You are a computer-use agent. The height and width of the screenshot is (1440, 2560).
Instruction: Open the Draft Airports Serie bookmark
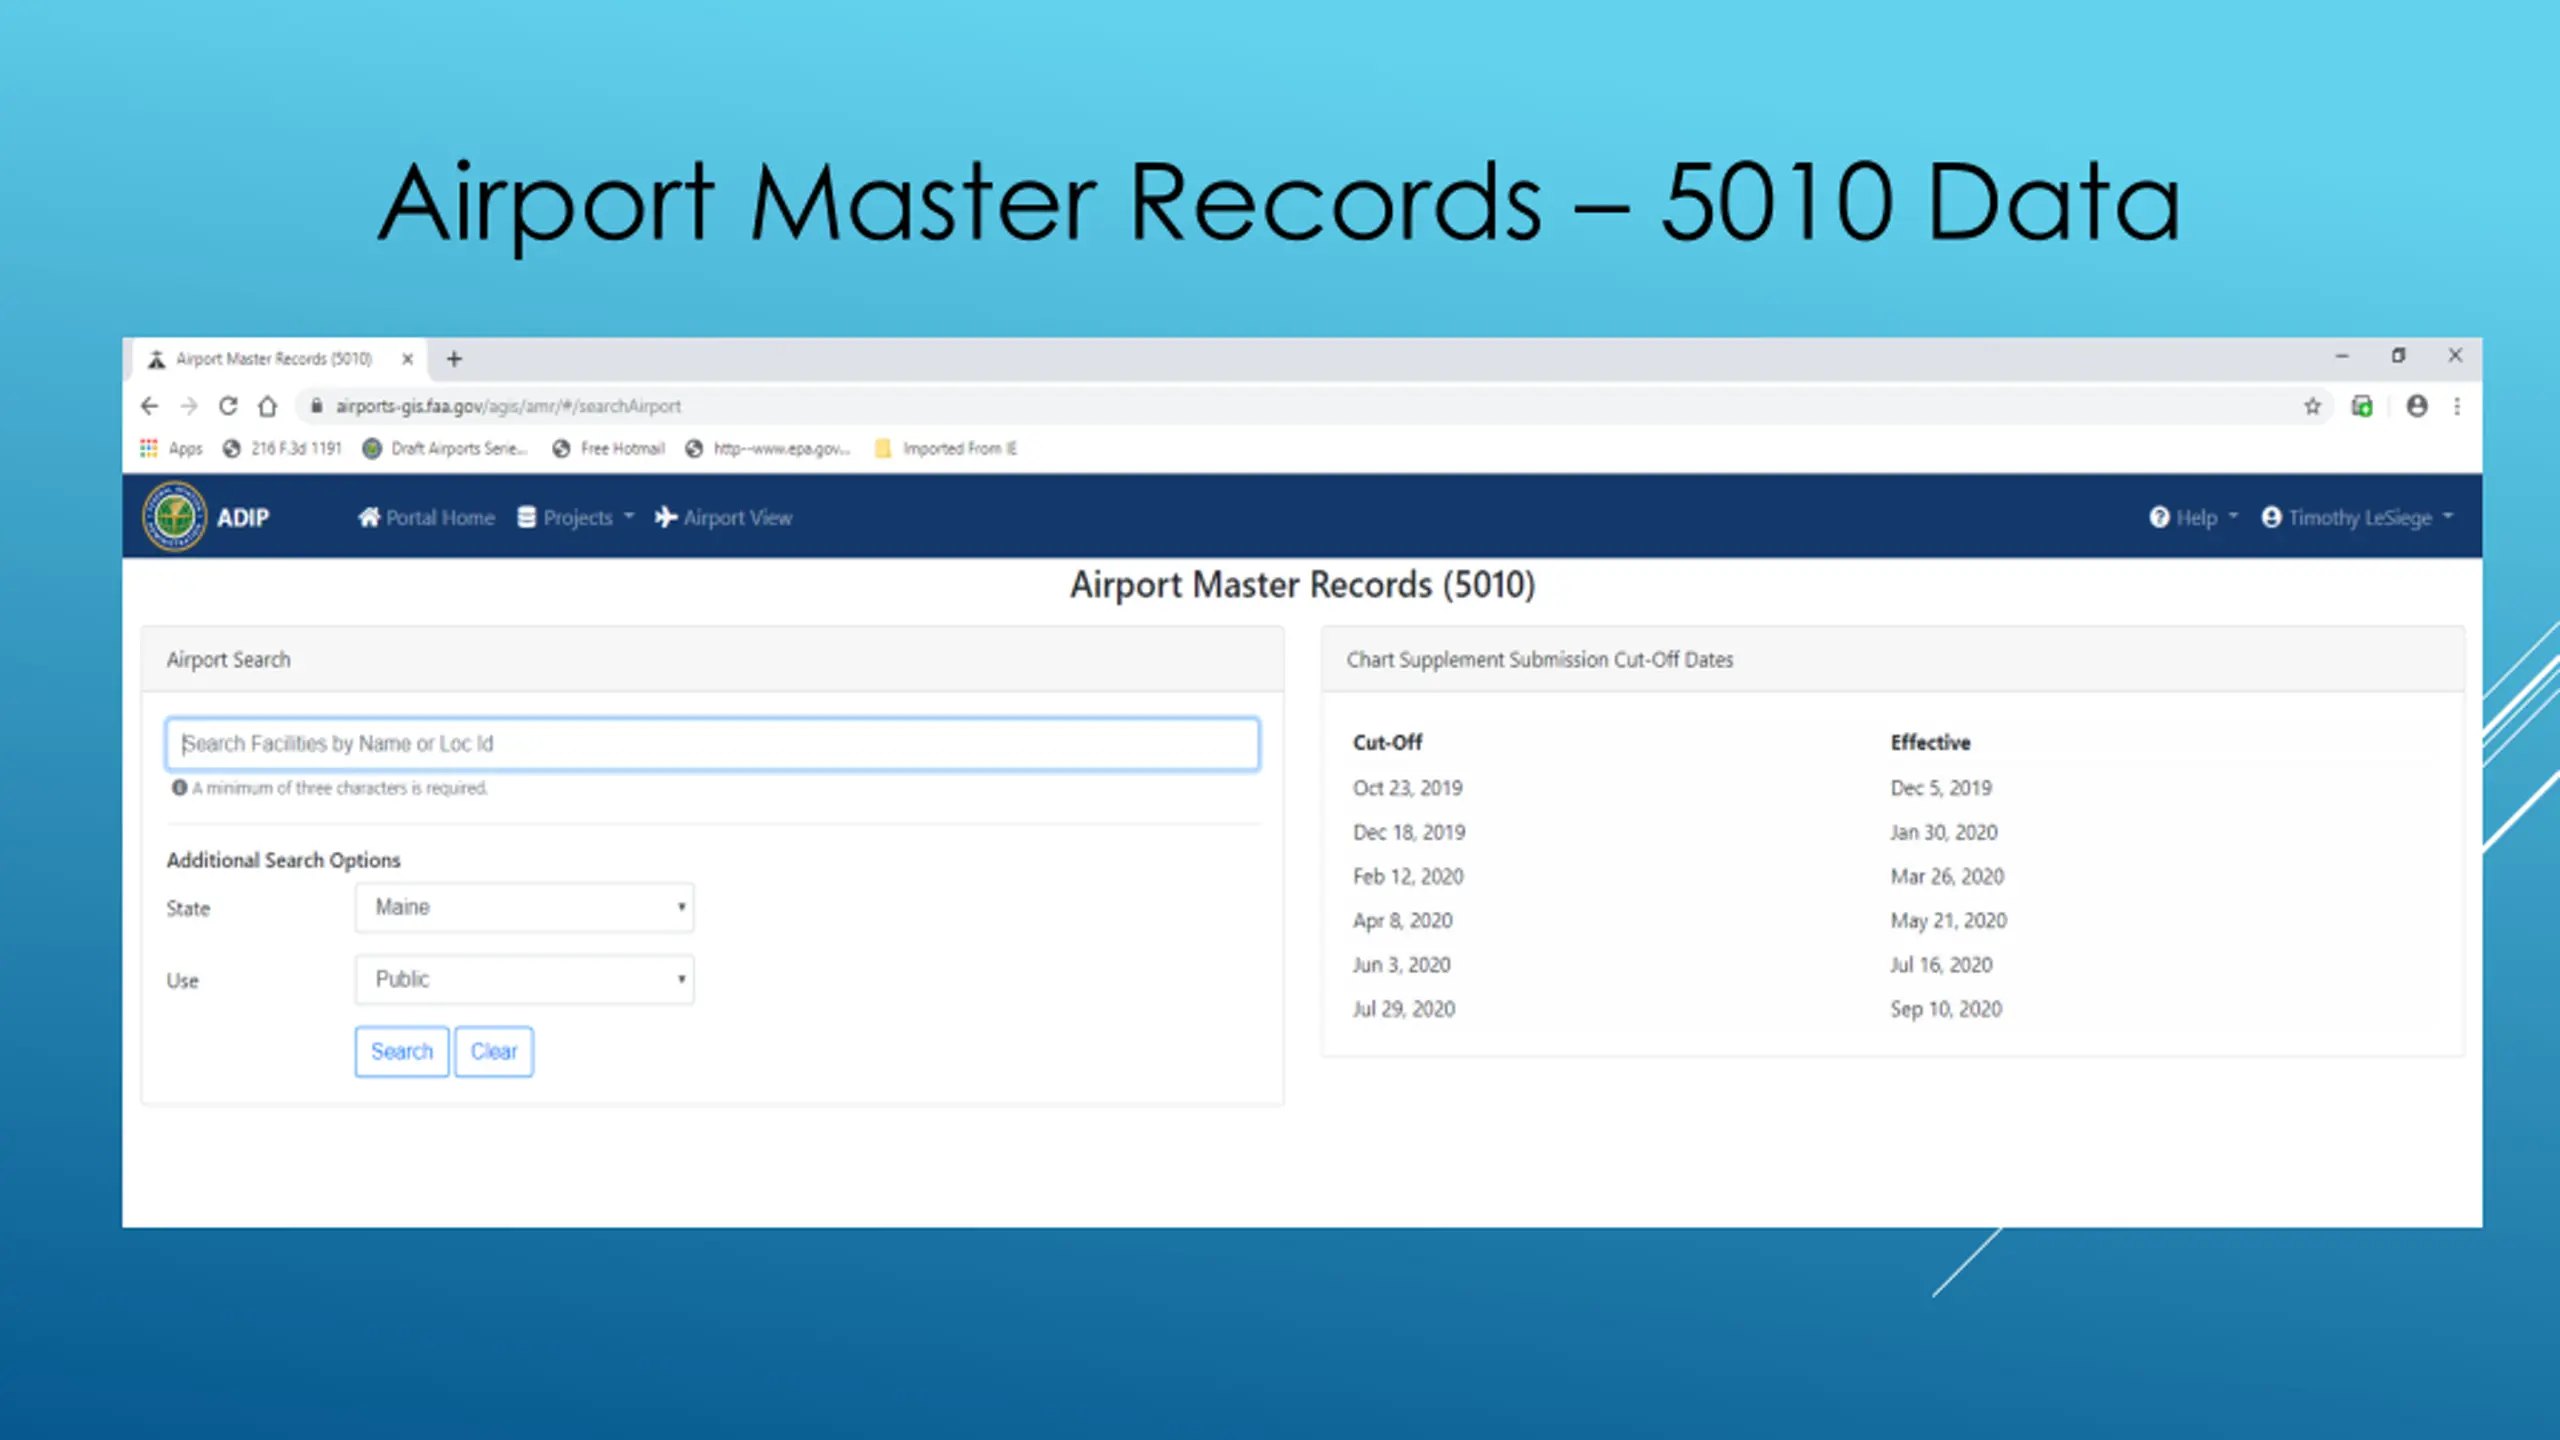445,448
